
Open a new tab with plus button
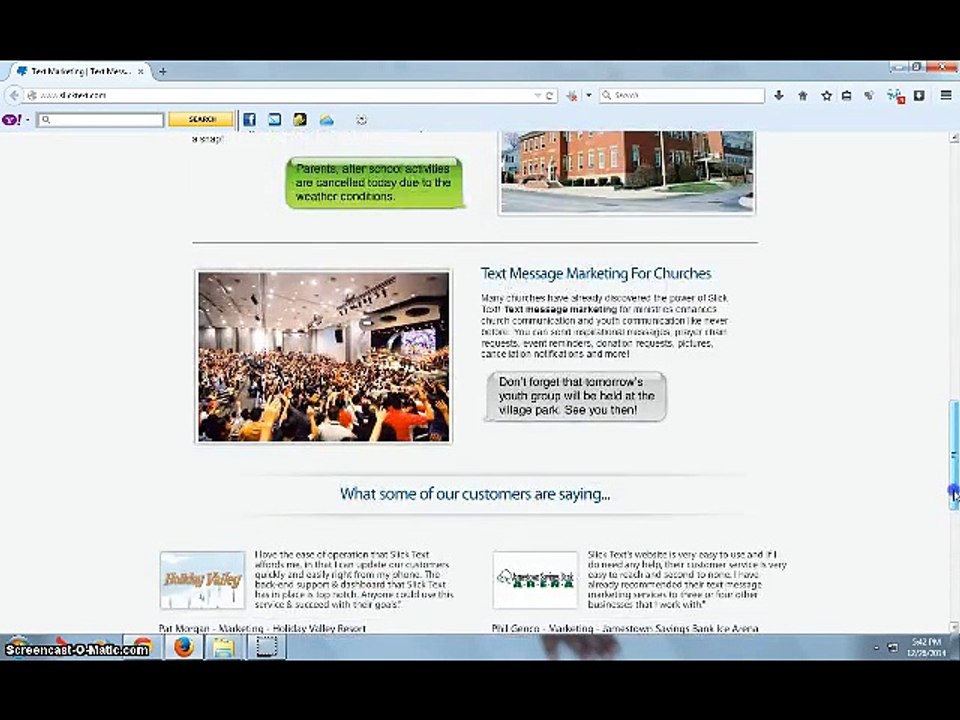[162, 72]
